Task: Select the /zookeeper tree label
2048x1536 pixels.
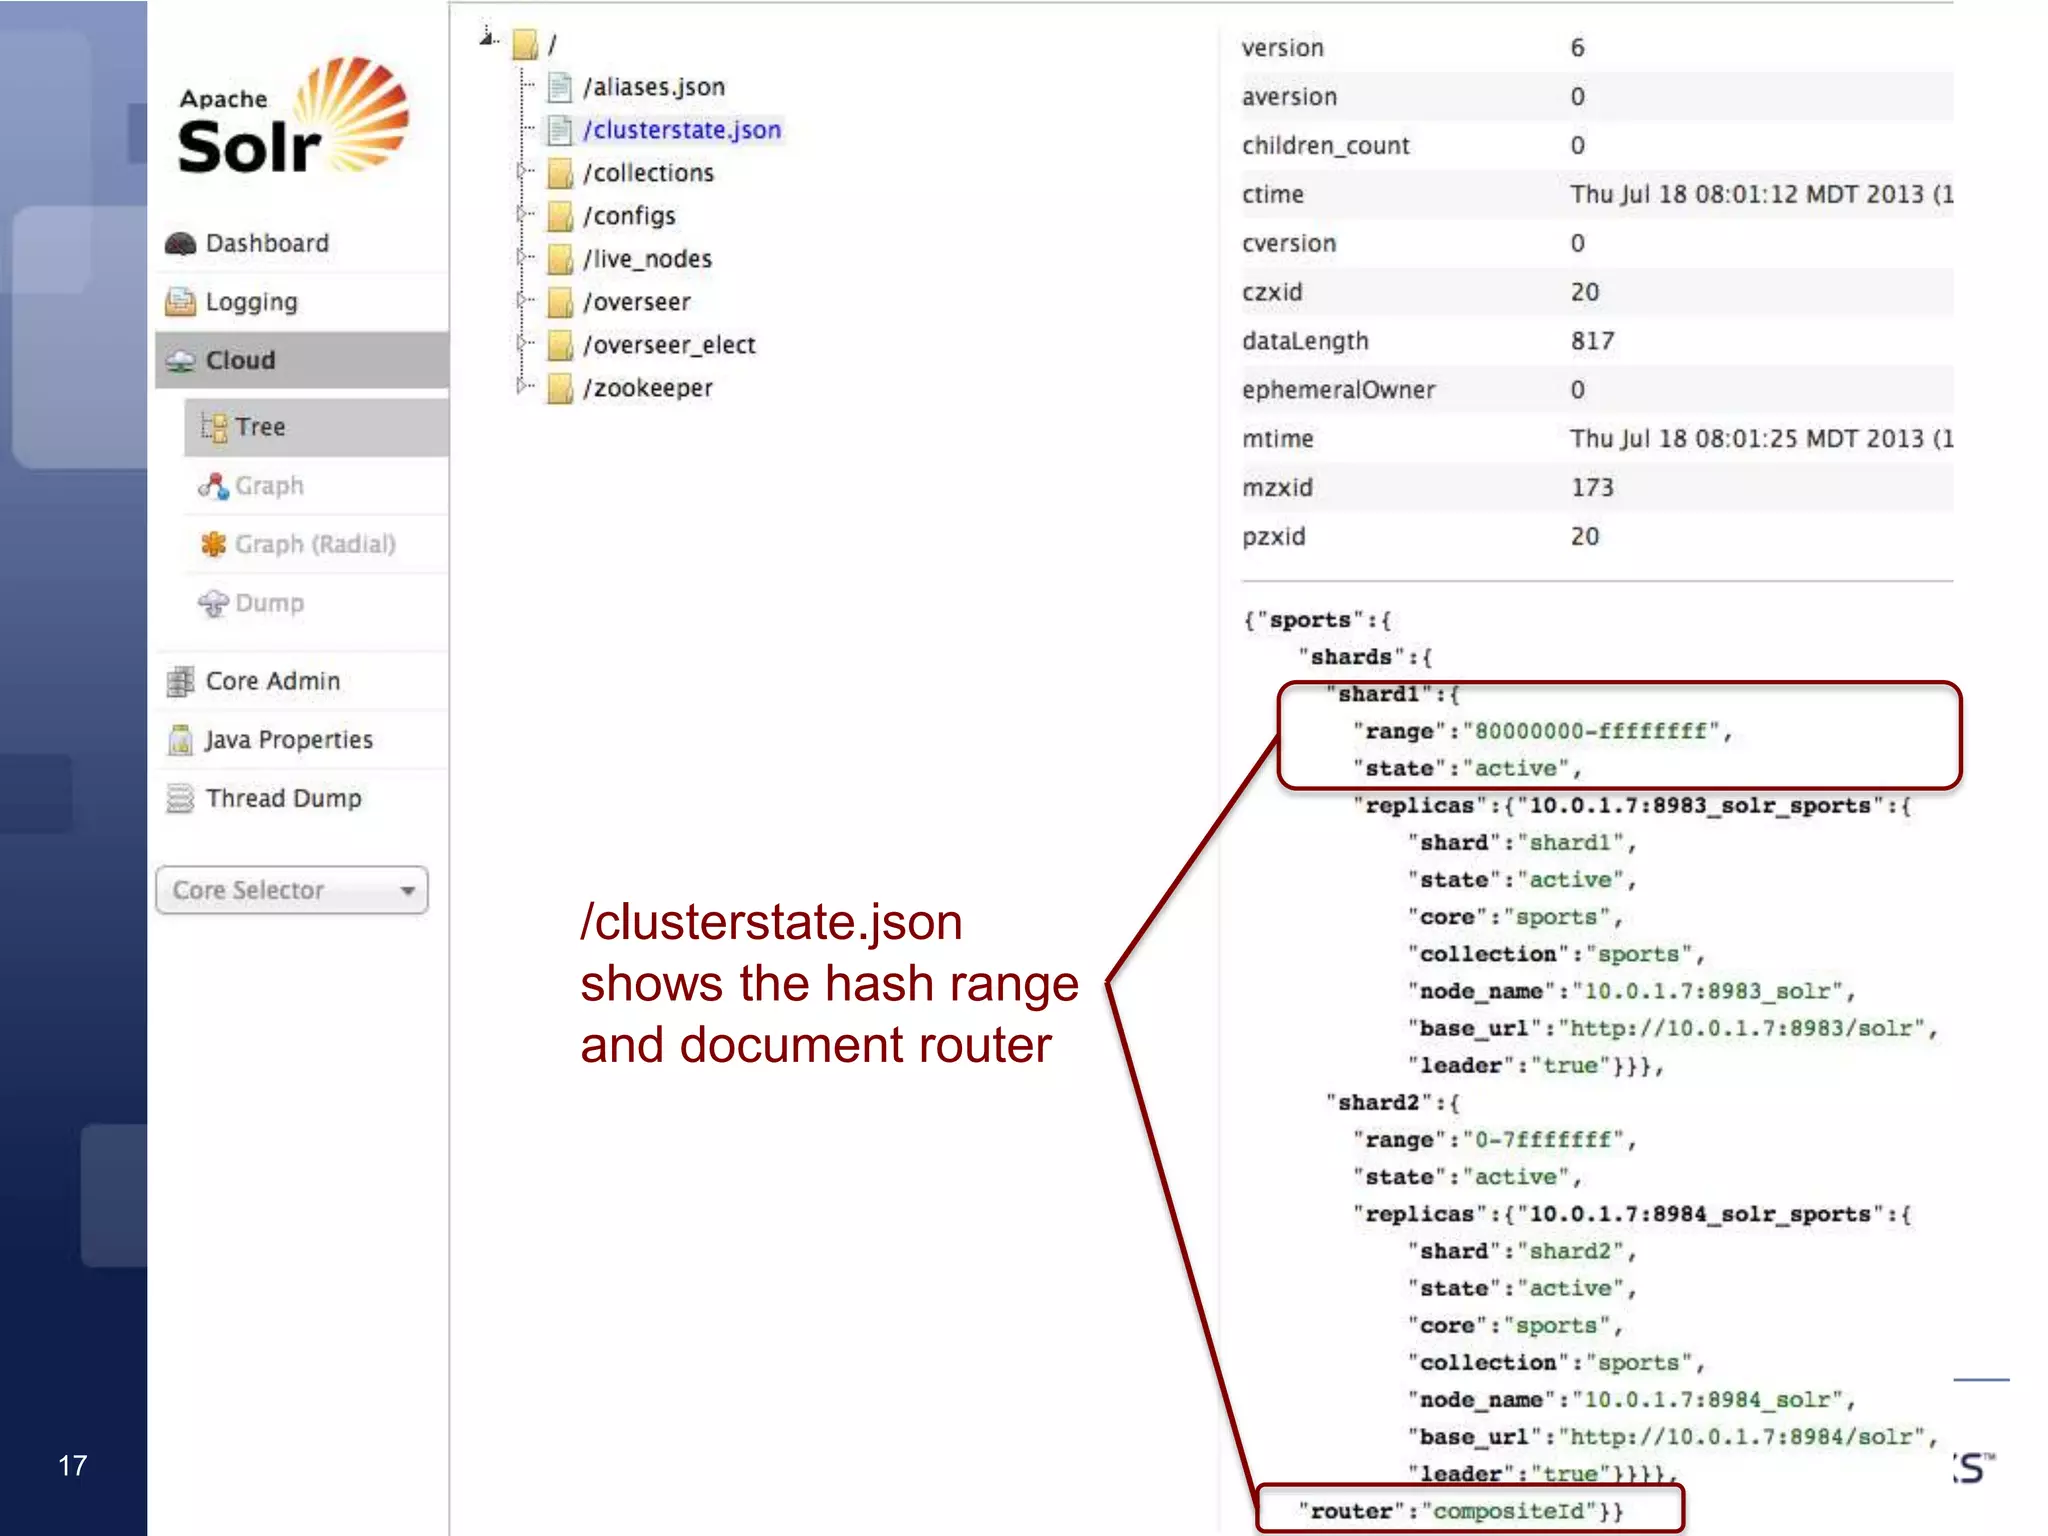Action: 648,388
